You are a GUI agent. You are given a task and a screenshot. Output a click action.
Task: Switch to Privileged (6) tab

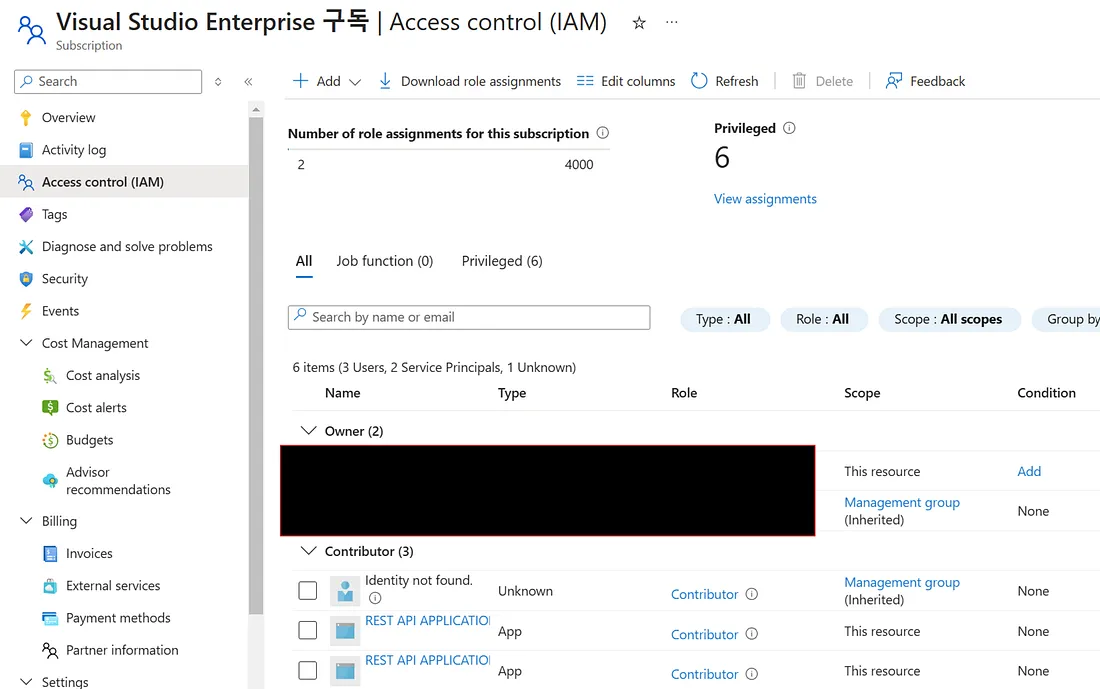pyautogui.click(x=502, y=261)
